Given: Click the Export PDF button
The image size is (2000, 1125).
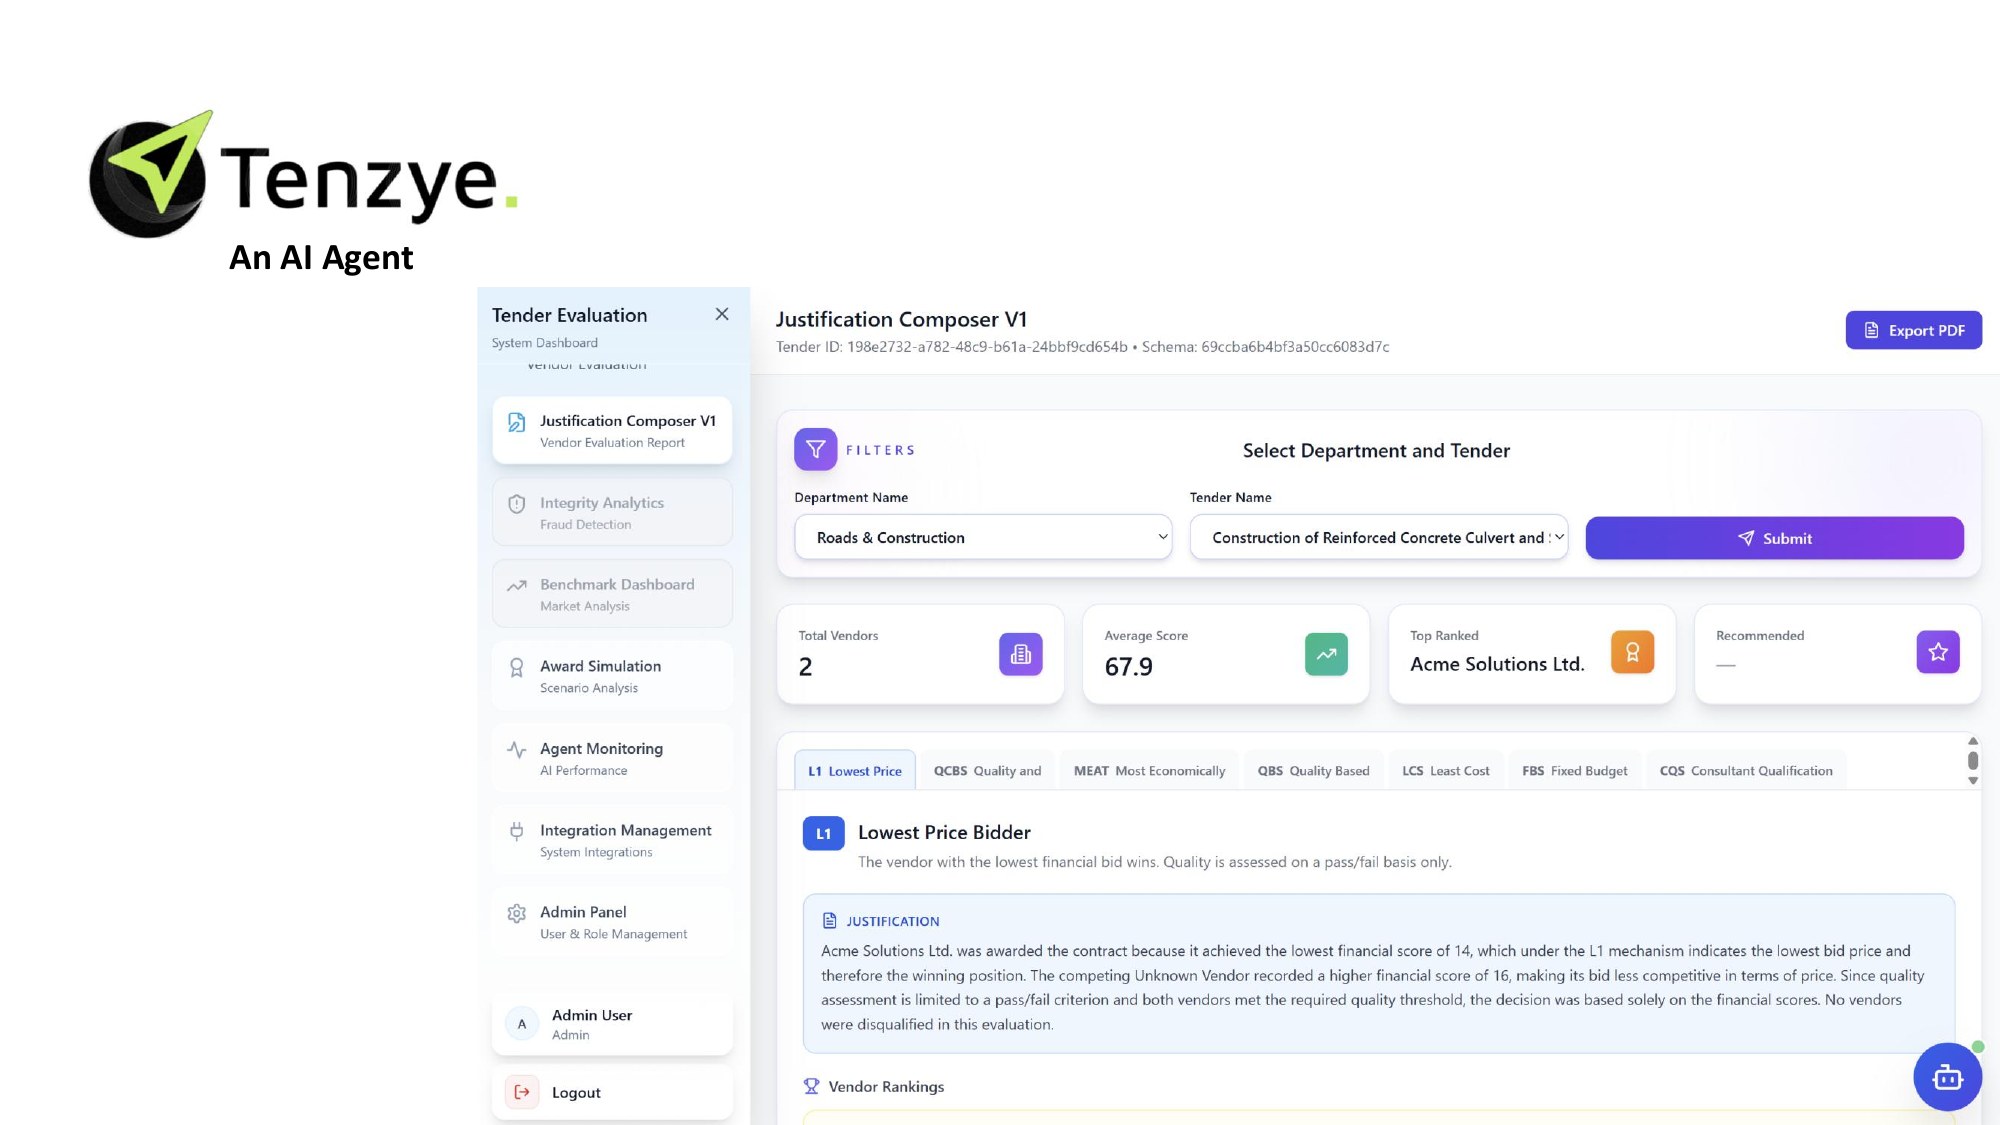Looking at the screenshot, I should (1913, 330).
